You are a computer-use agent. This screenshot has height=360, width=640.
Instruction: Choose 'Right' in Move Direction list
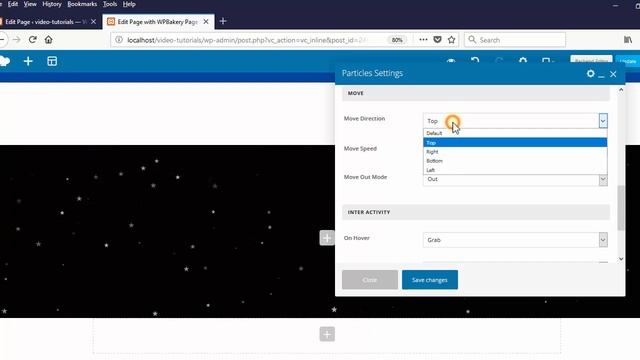[515, 152]
